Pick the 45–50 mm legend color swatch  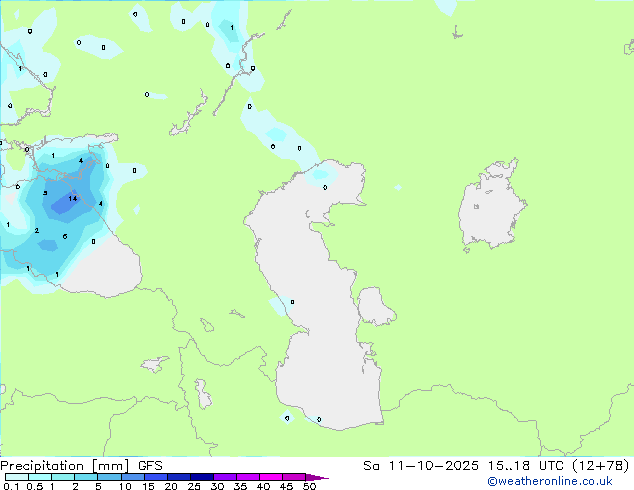point(294,477)
